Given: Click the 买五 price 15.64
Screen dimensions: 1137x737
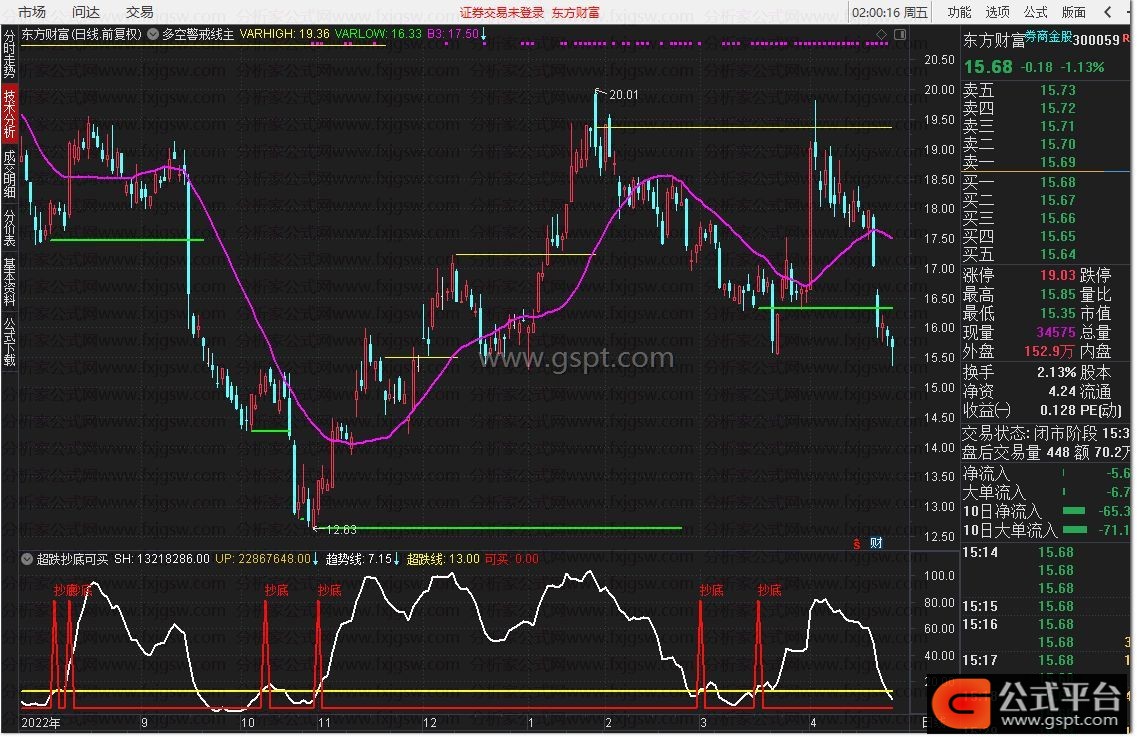Looking at the screenshot, I should click(1057, 254).
